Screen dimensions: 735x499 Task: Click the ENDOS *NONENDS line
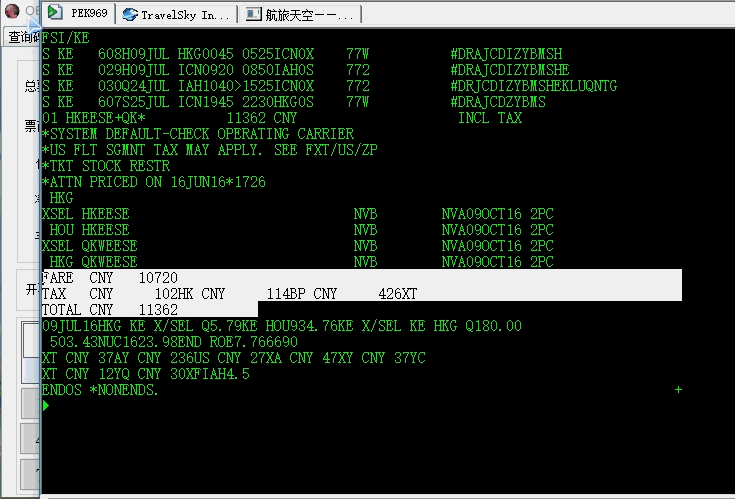click(100, 390)
